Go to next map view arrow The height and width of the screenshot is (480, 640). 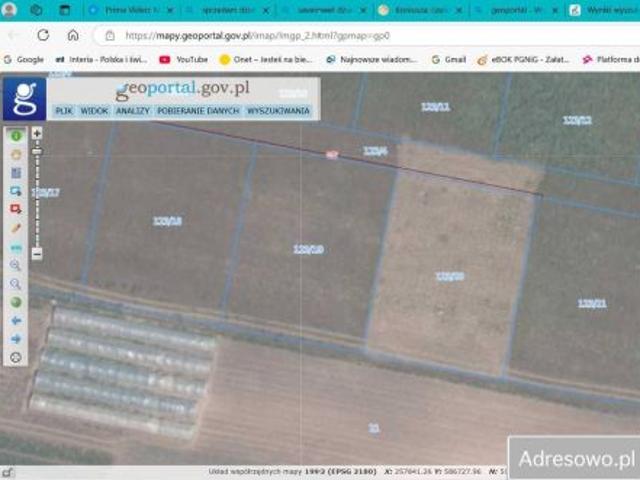(x=16, y=339)
